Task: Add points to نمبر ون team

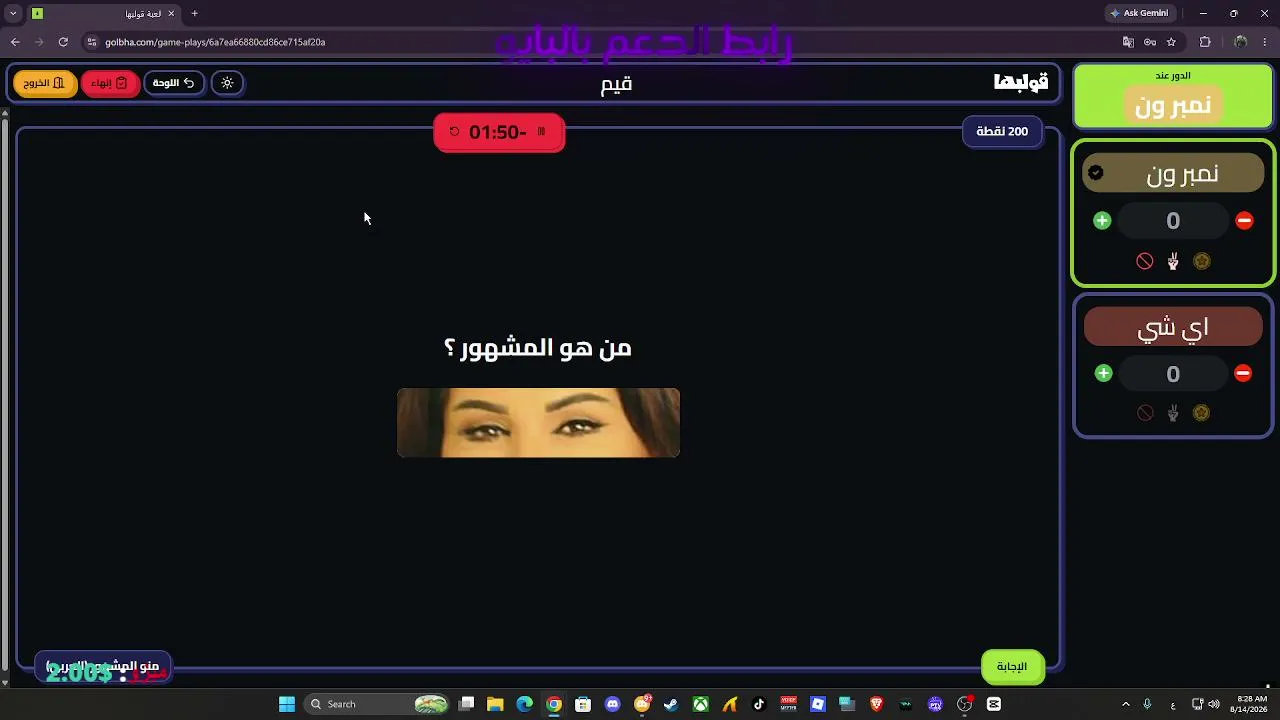Action: (1102, 221)
